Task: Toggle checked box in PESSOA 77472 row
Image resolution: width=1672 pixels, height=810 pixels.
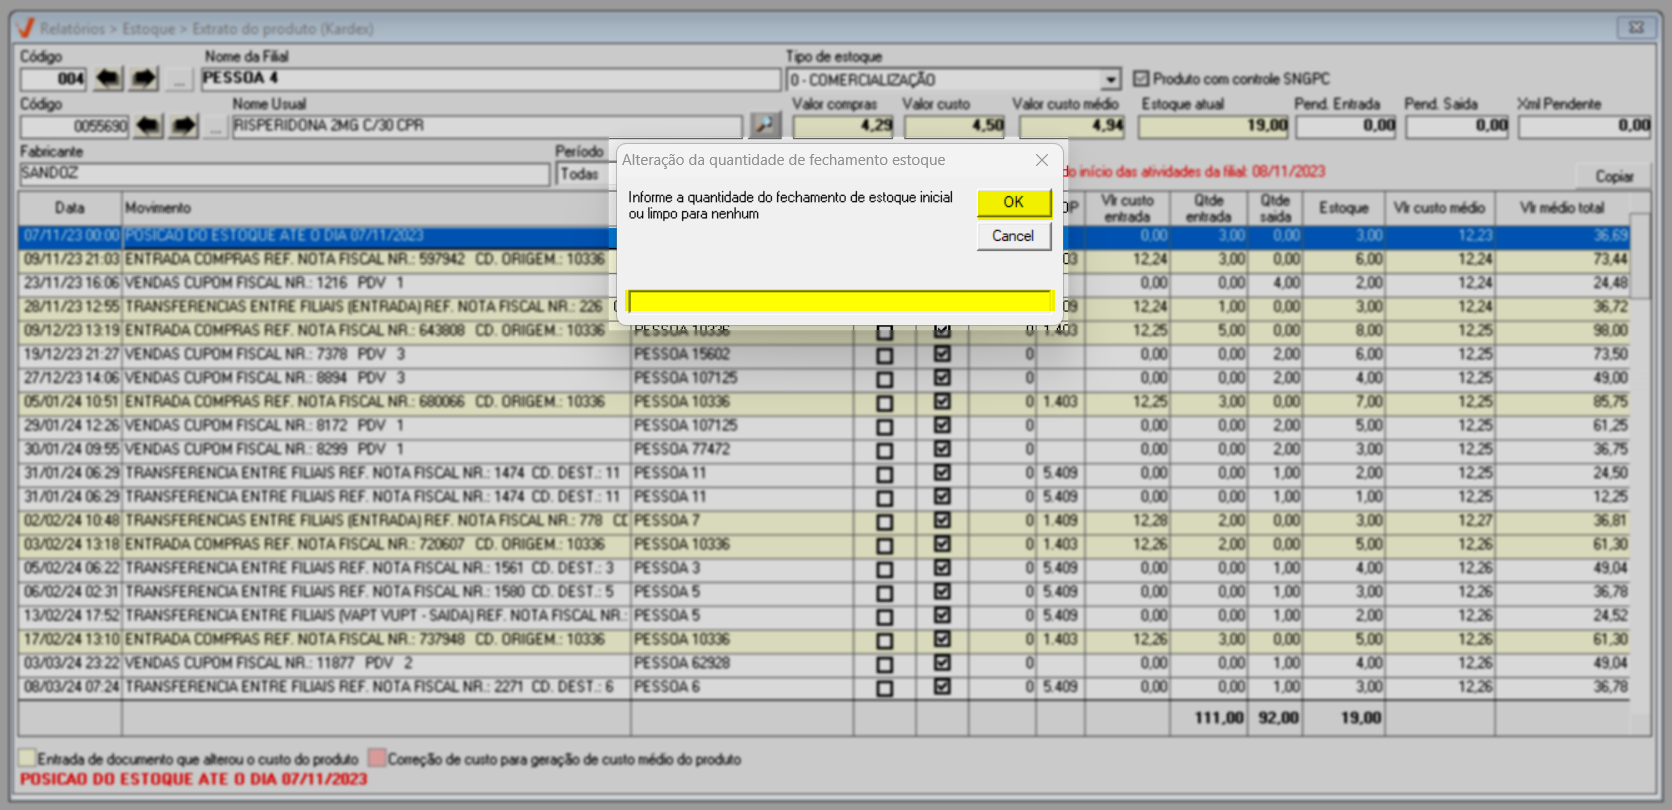Action: [x=942, y=449]
